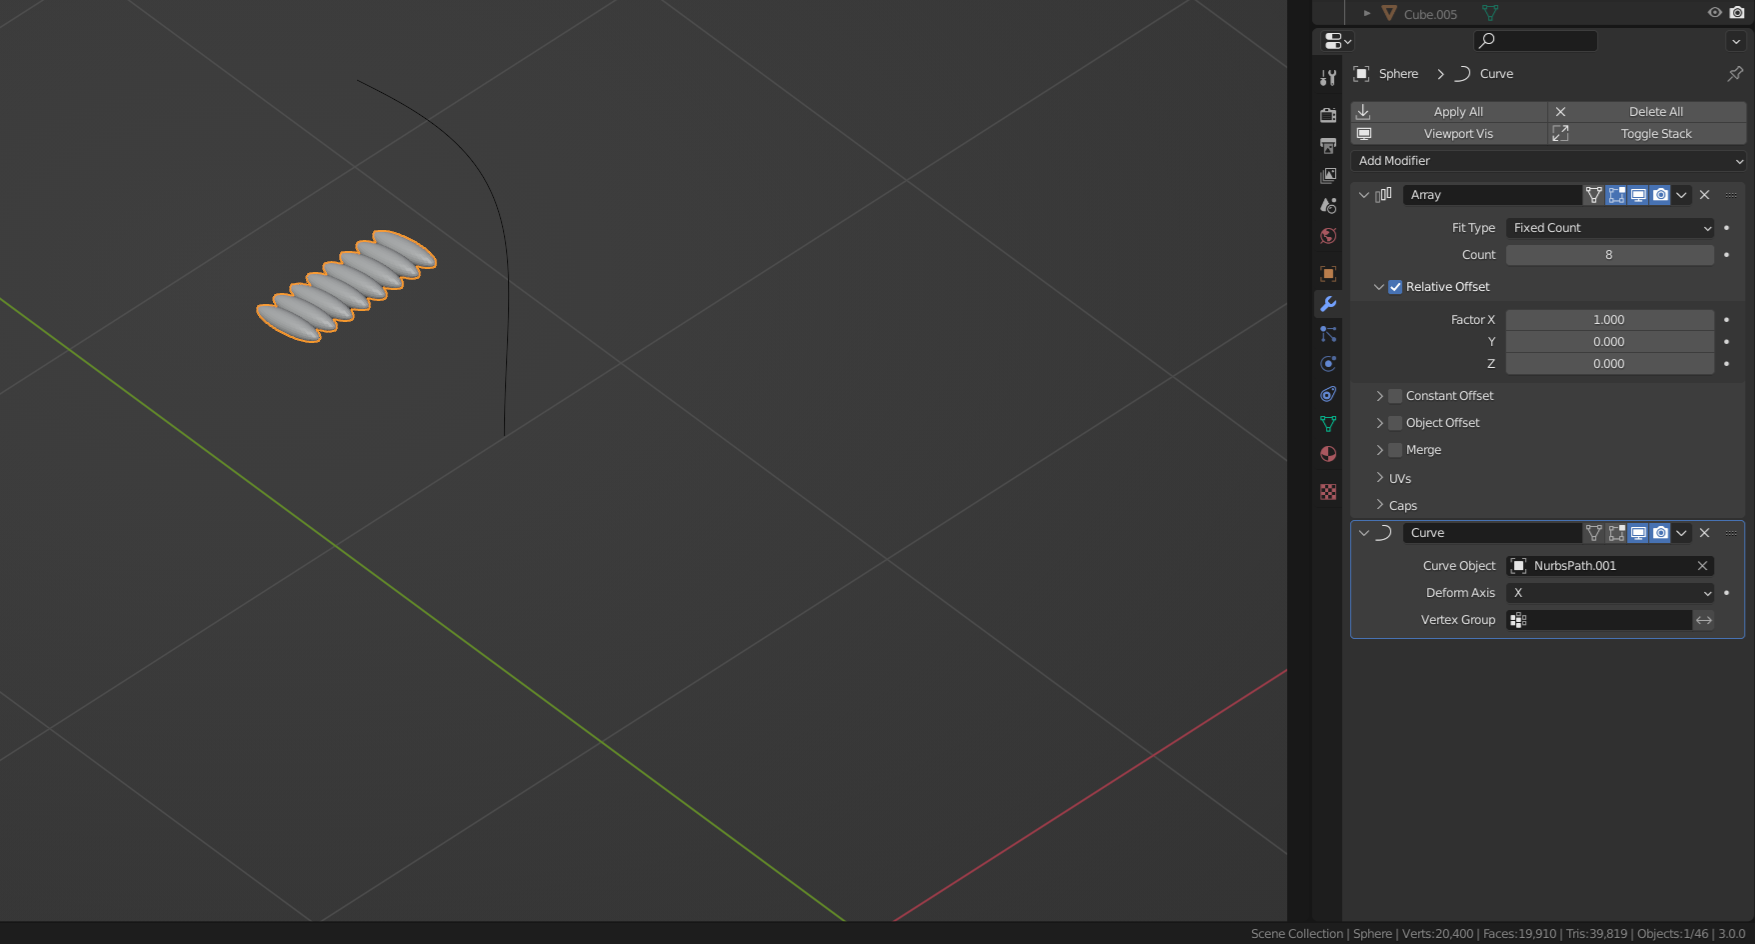Screen dimensions: 1755x944
Task: Click the properties search field
Action: click(1535, 40)
